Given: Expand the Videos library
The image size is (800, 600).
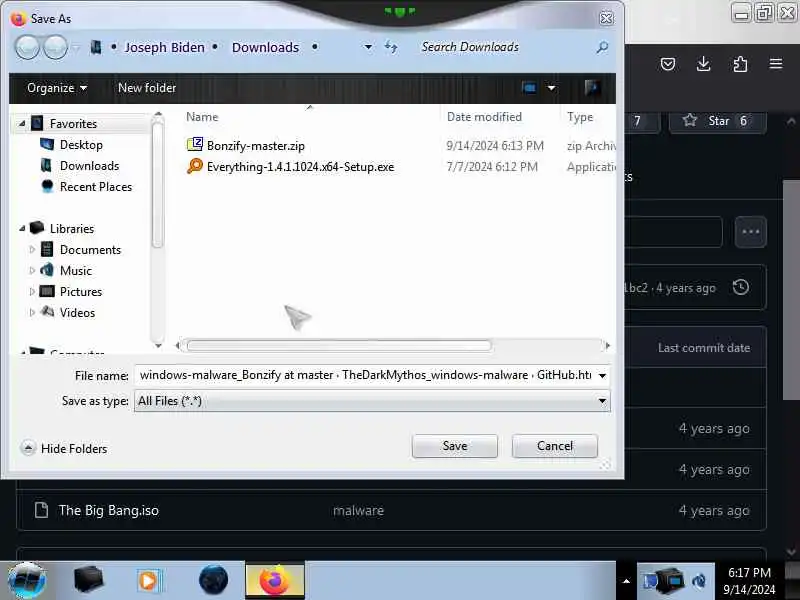Looking at the screenshot, I should 32,312.
